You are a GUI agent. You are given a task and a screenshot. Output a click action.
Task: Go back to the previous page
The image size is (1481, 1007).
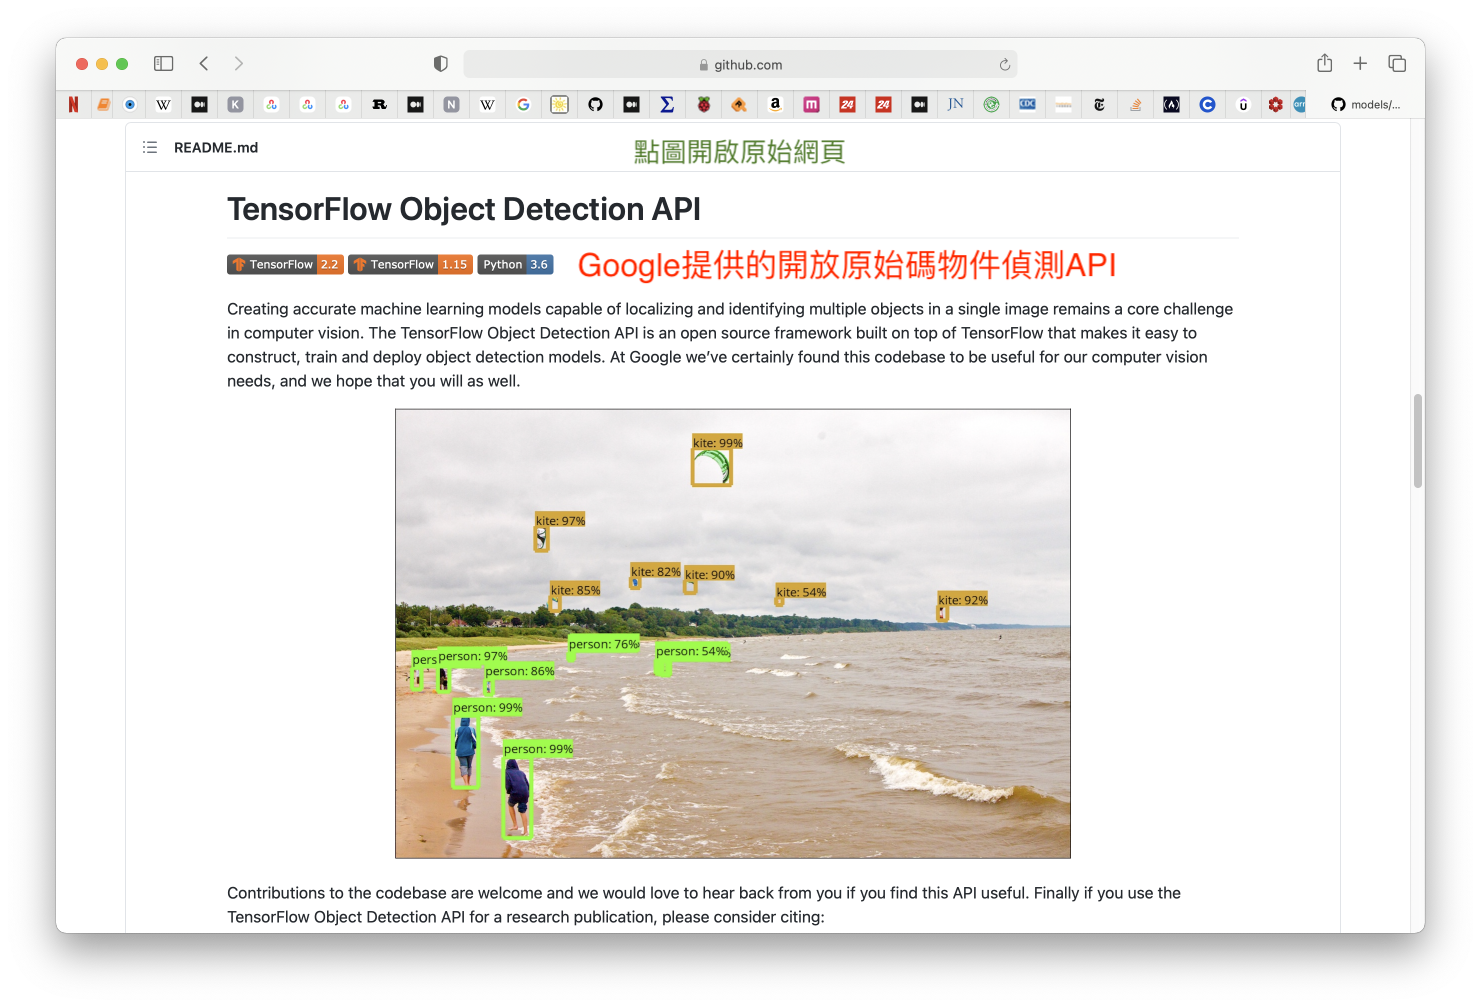204,64
